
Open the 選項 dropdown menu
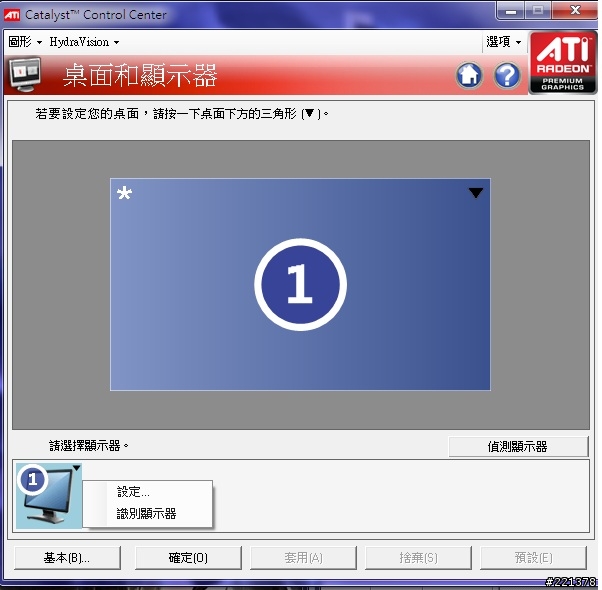coord(503,41)
